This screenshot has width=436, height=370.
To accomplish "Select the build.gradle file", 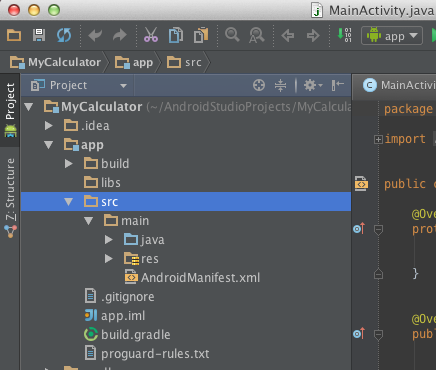I will pos(186,335).
